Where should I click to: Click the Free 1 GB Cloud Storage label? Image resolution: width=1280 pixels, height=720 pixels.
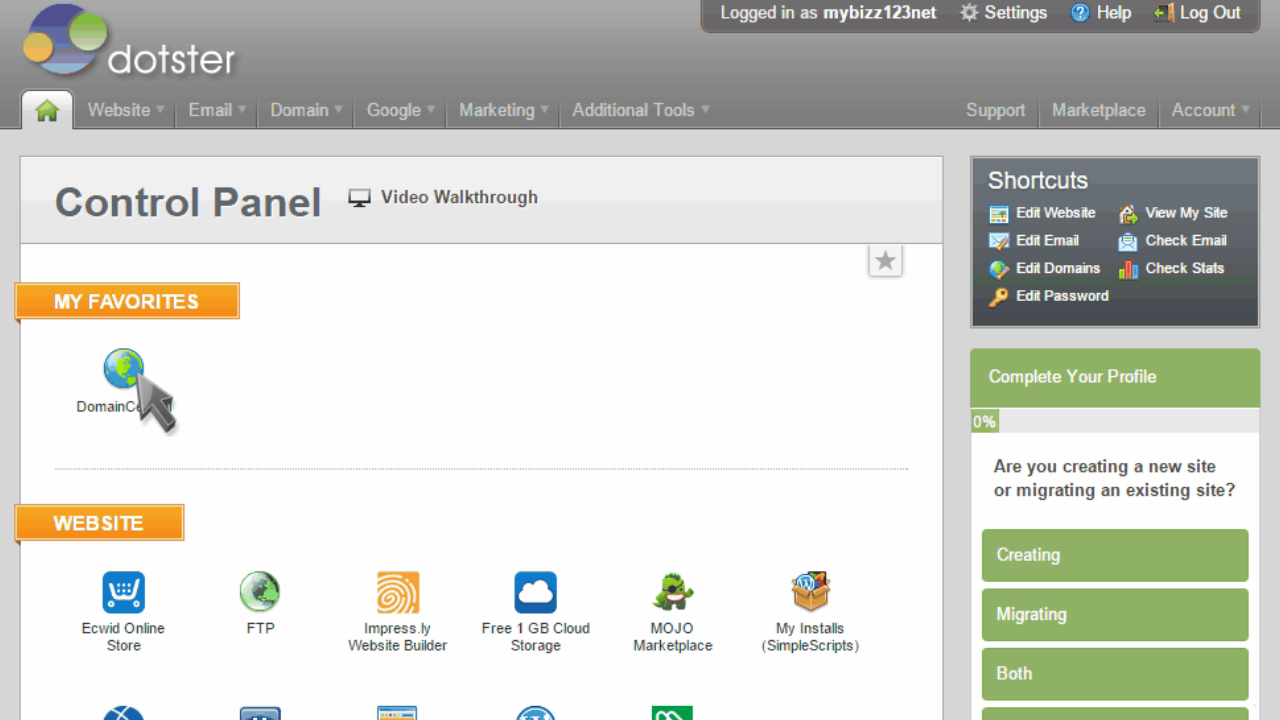[x=535, y=637]
